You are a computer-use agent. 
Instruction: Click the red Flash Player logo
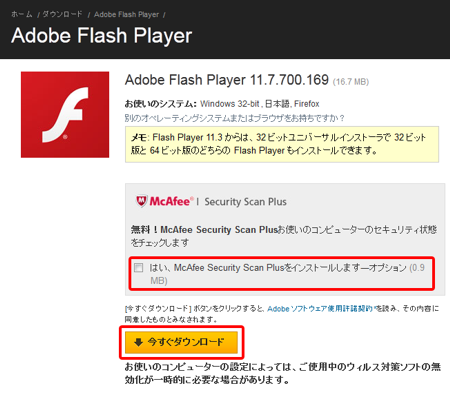65,114
